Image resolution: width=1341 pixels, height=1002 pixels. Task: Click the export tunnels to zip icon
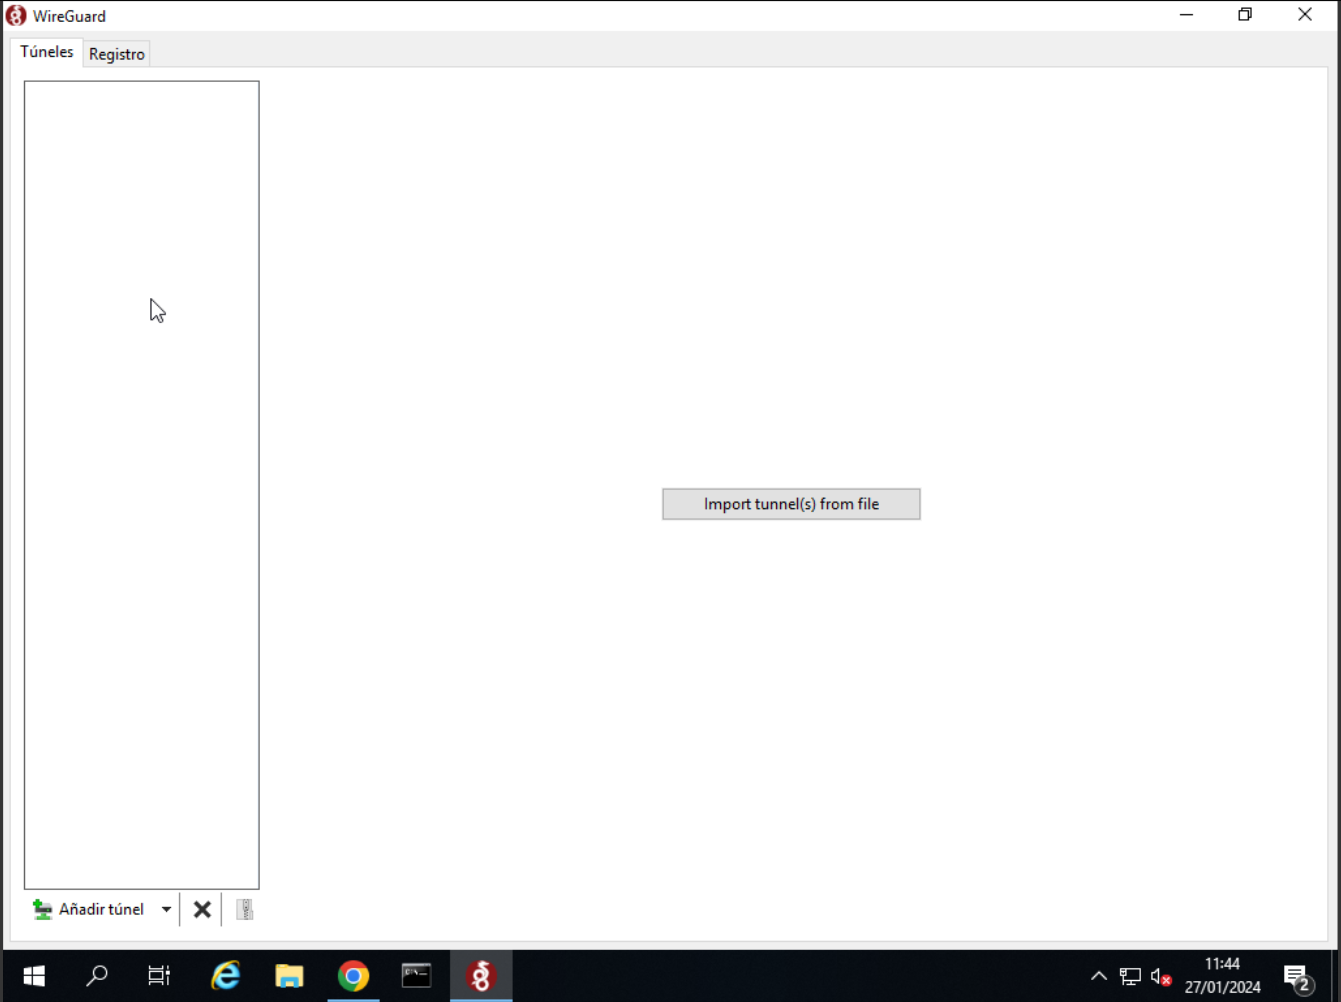pyautogui.click(x=244, y=909)
